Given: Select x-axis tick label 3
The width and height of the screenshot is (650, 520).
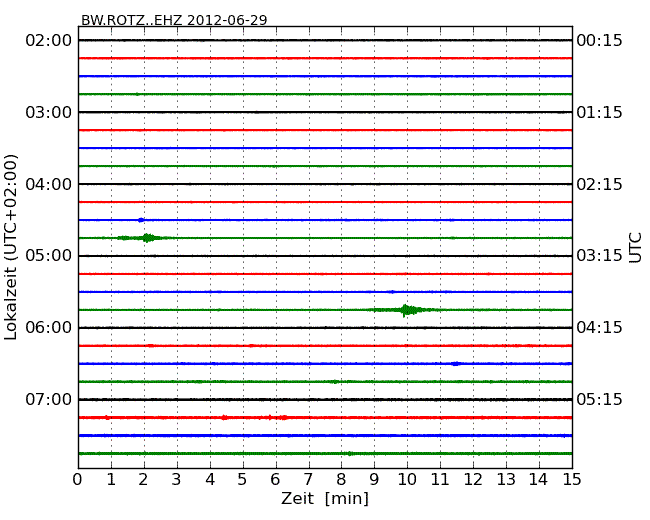Looking at the screenshot, I should [x=177, y=480].
